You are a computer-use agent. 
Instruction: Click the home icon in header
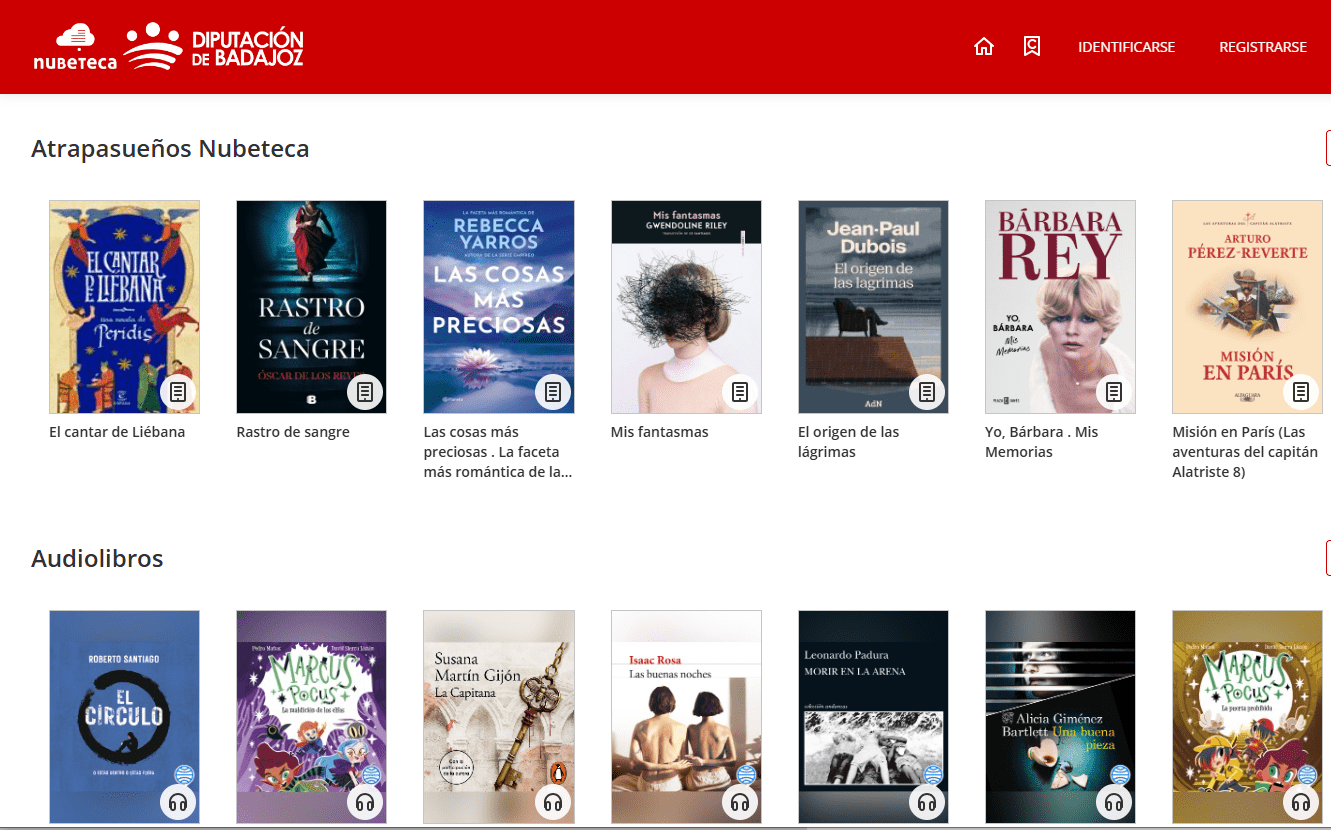[x=984, y=47]
